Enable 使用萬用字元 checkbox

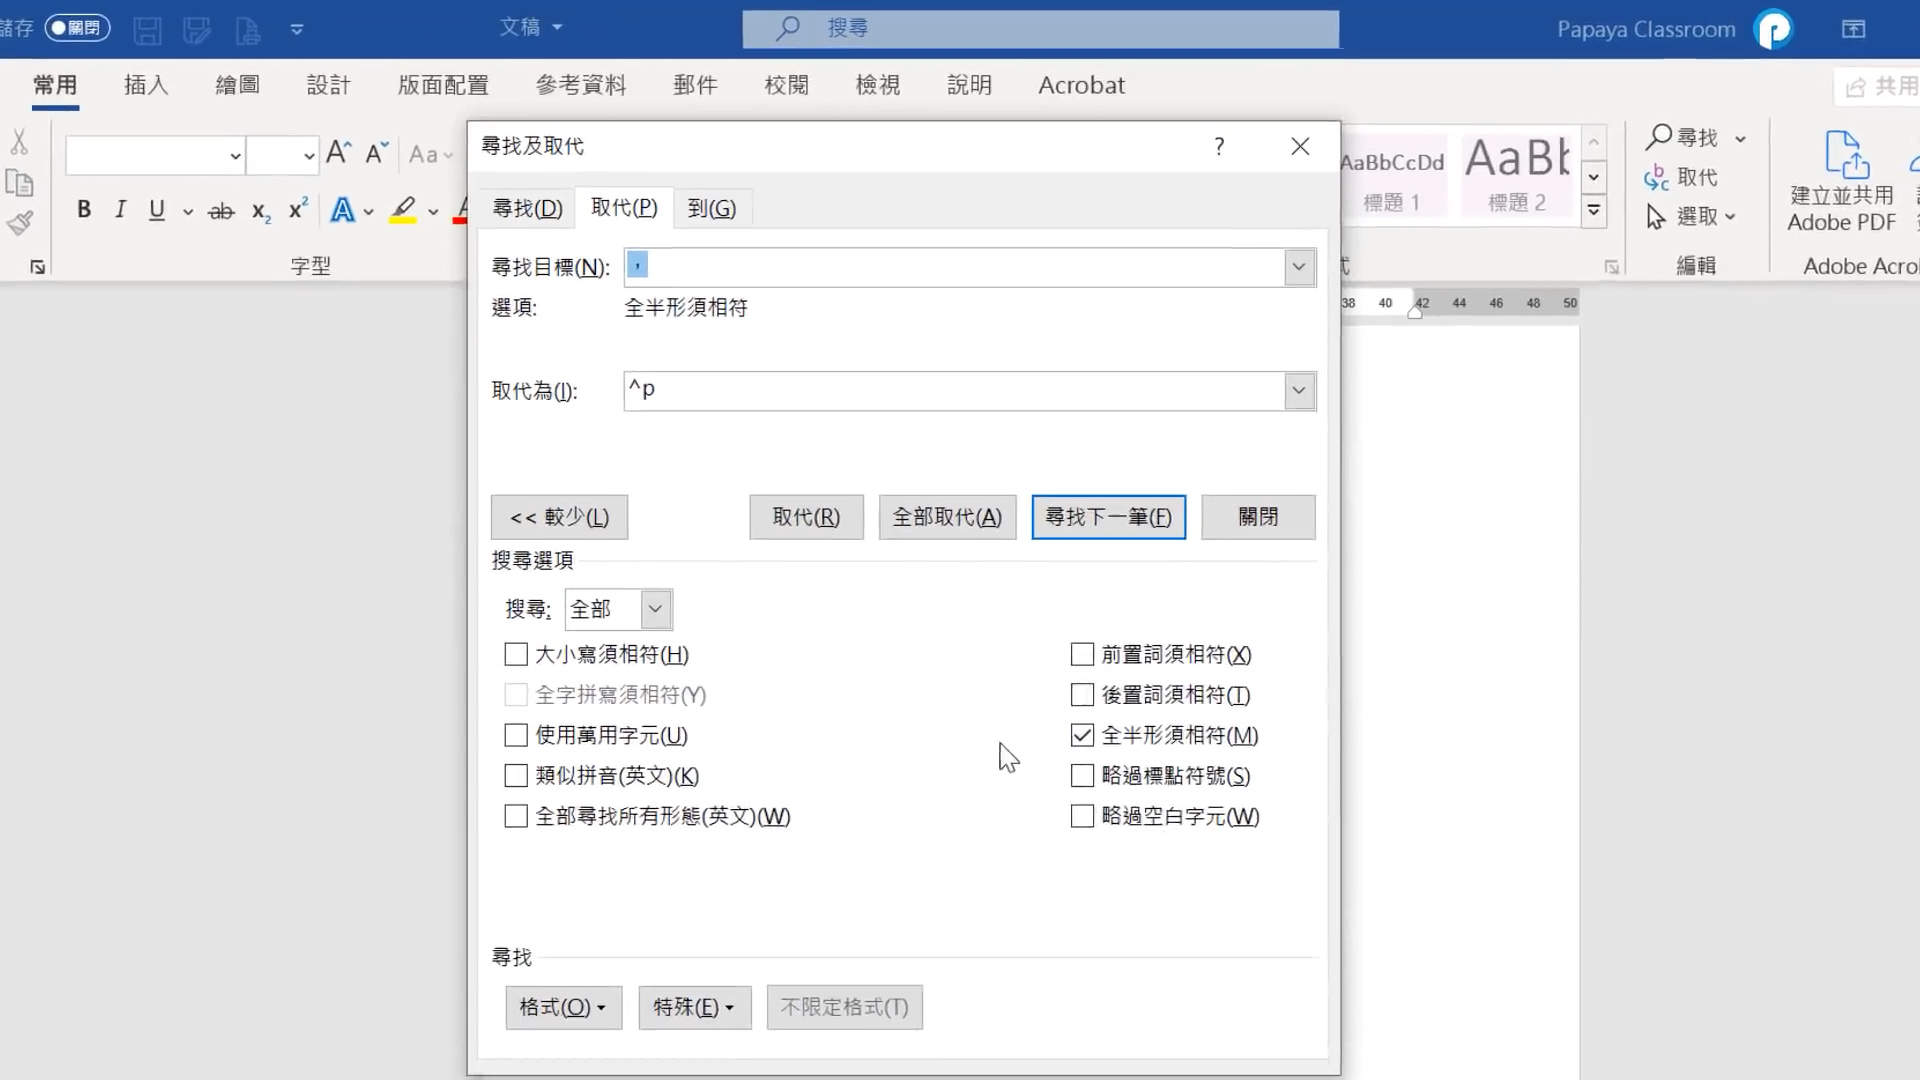516,736
